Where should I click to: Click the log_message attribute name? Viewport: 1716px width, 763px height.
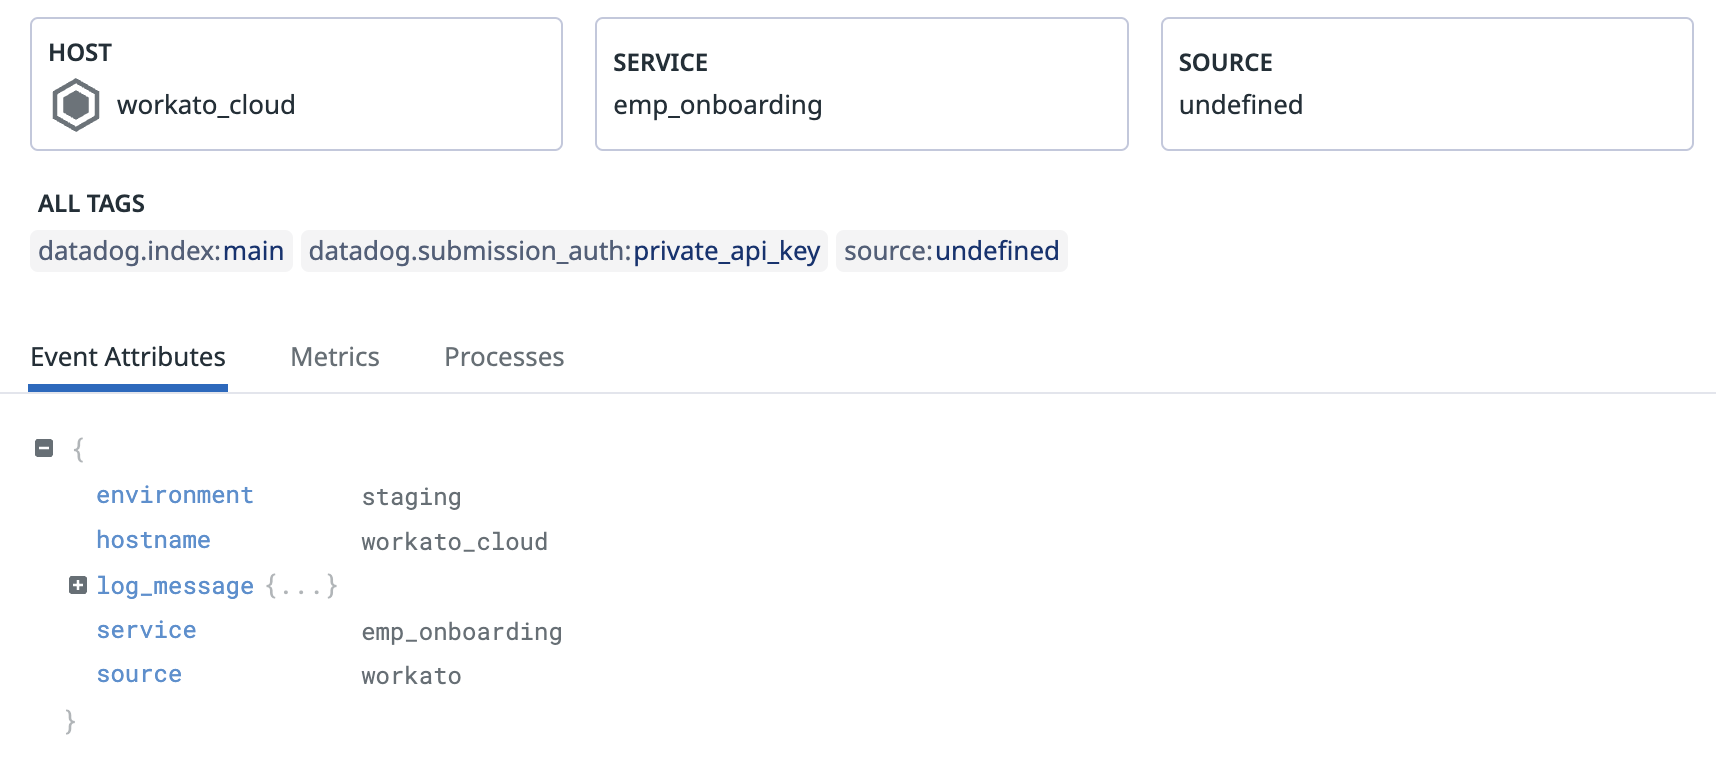pos(175,586)
